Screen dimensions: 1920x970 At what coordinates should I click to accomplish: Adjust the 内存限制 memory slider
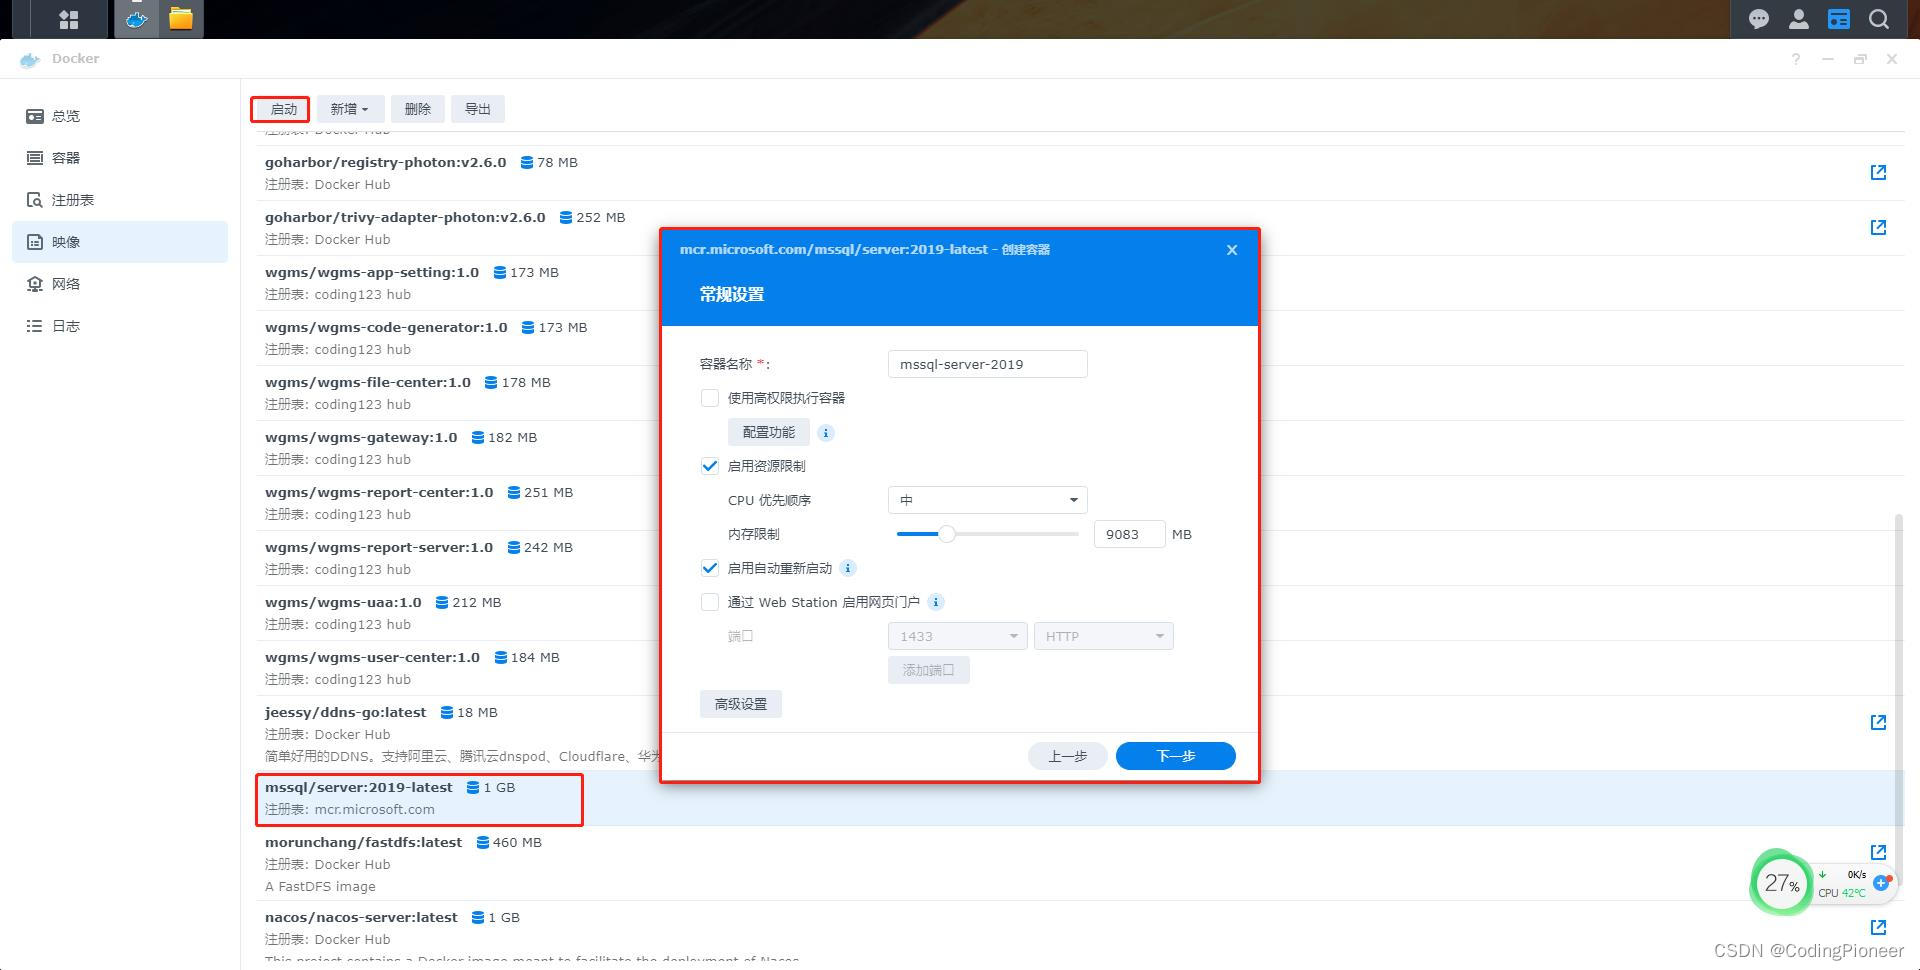coord(946,534)
